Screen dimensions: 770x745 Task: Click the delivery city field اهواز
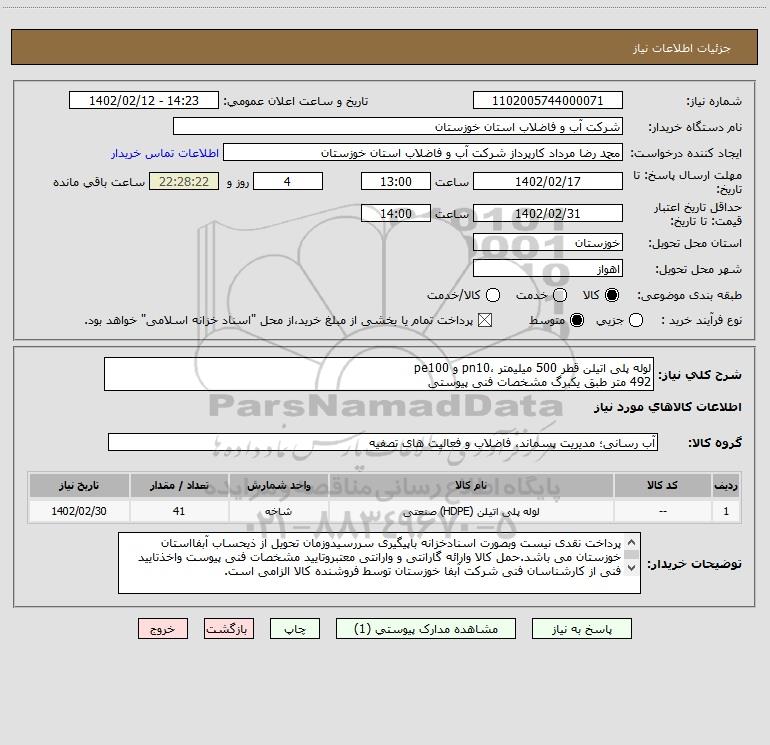[548, 269]
